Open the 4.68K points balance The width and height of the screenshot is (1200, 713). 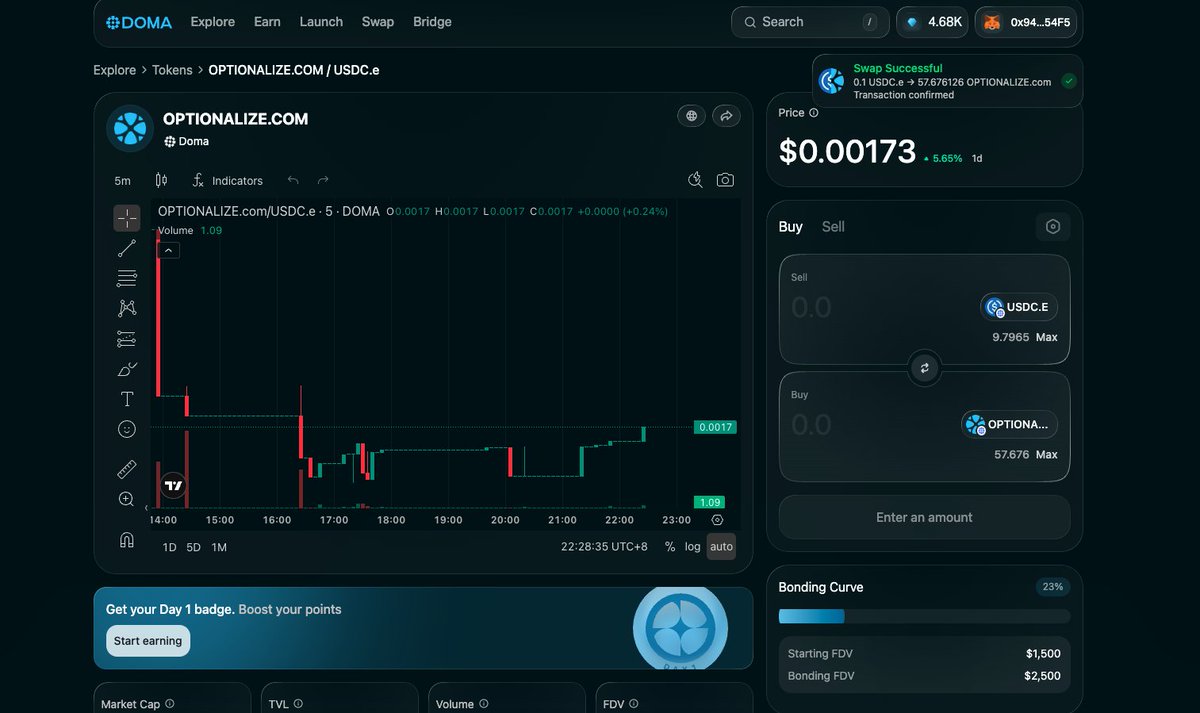(932, 22)
